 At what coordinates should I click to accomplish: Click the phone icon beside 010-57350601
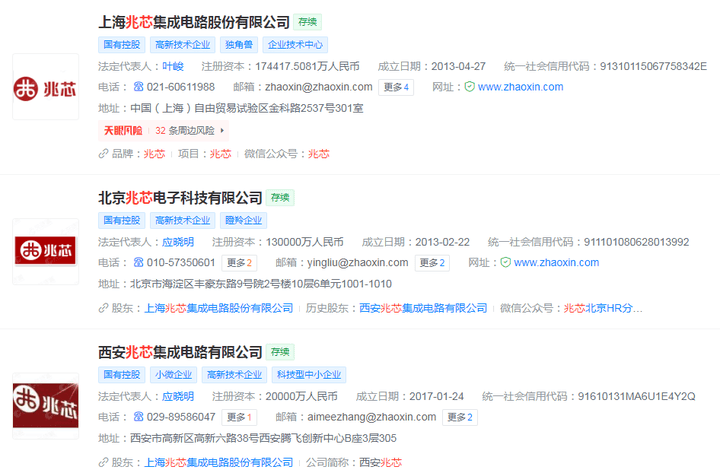tap(138, 262)
